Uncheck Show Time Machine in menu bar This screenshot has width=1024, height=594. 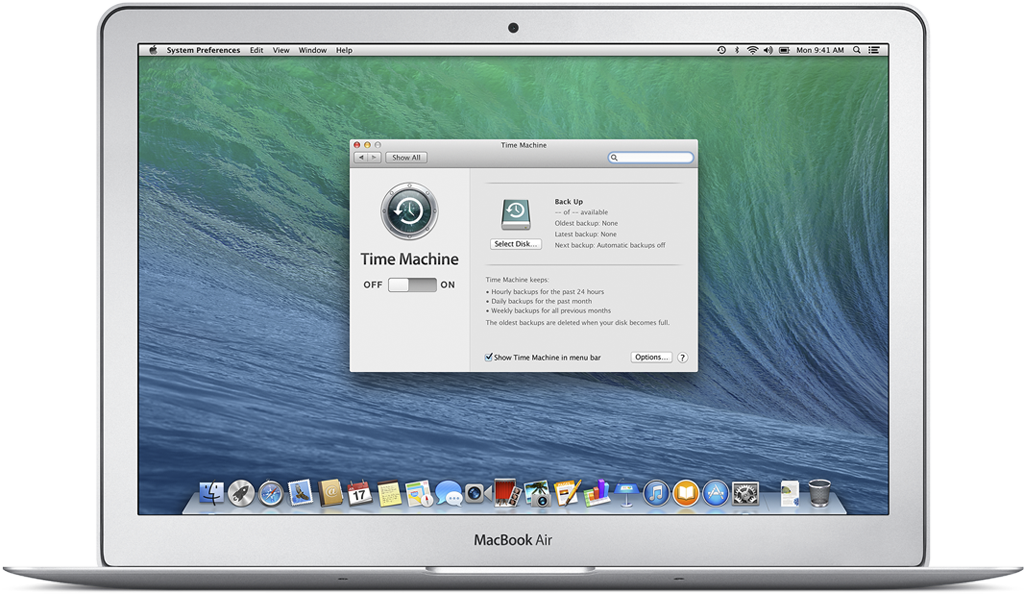coord(488,357)
